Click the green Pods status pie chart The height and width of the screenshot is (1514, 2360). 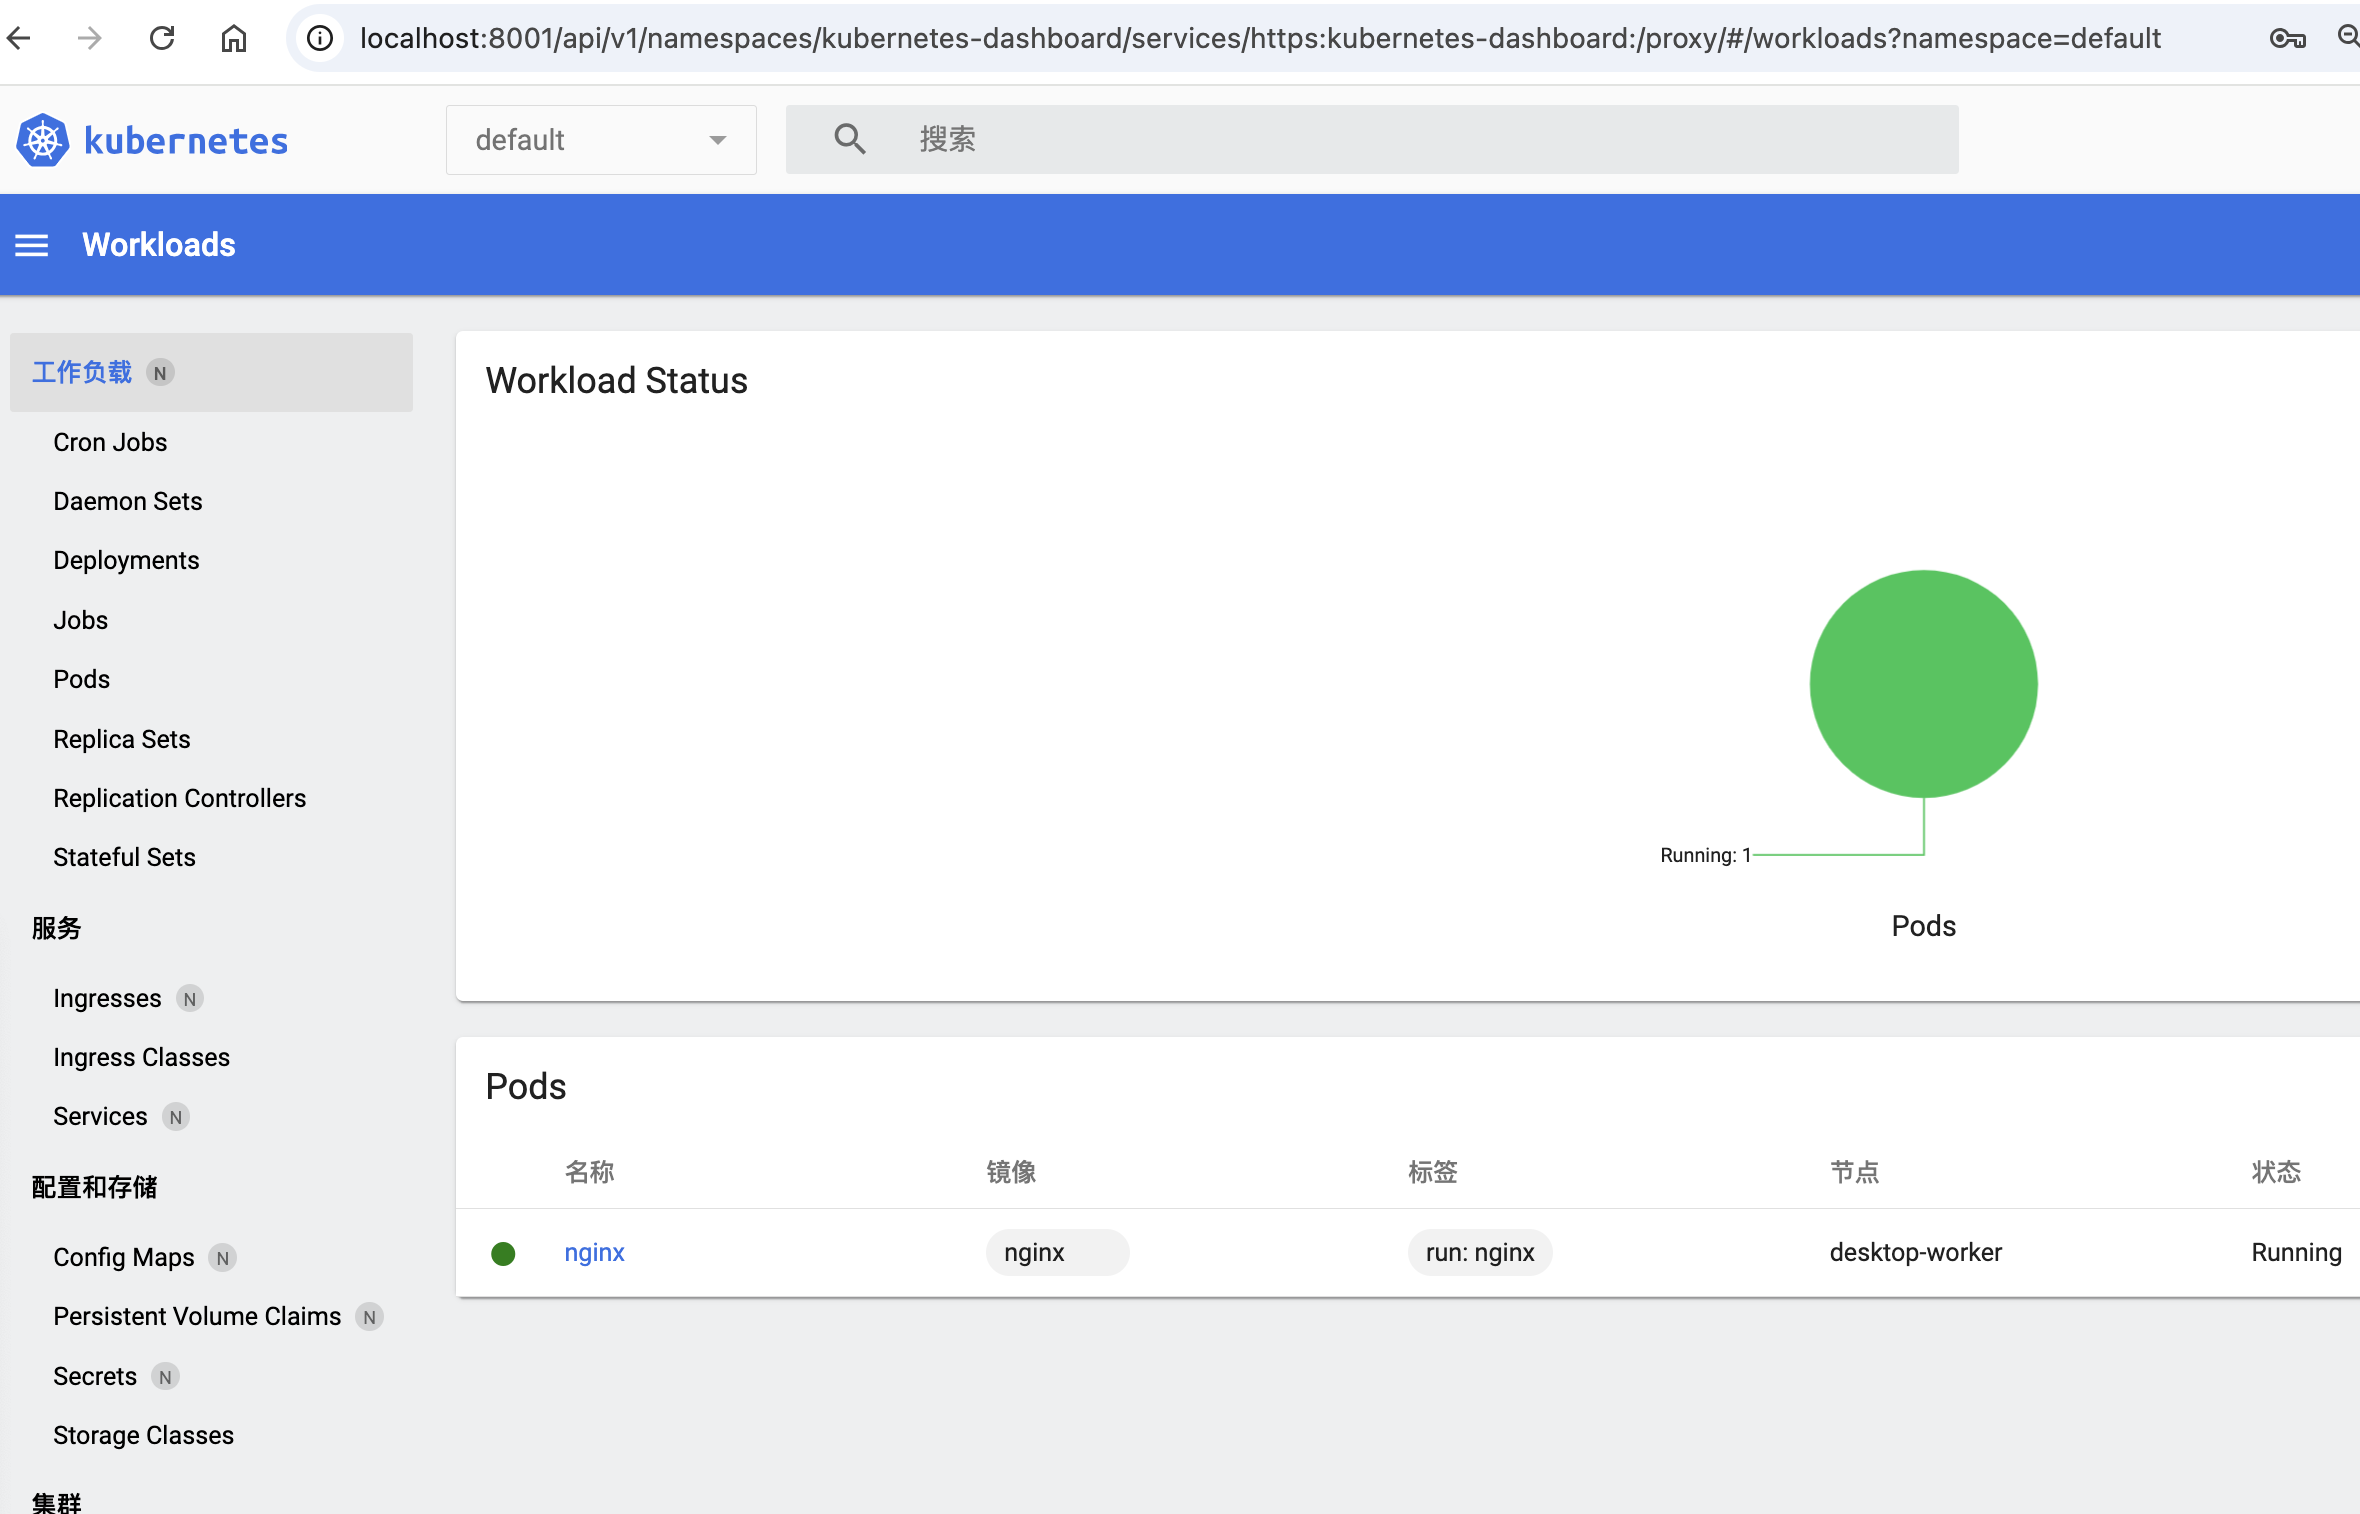pos(1923,684)
